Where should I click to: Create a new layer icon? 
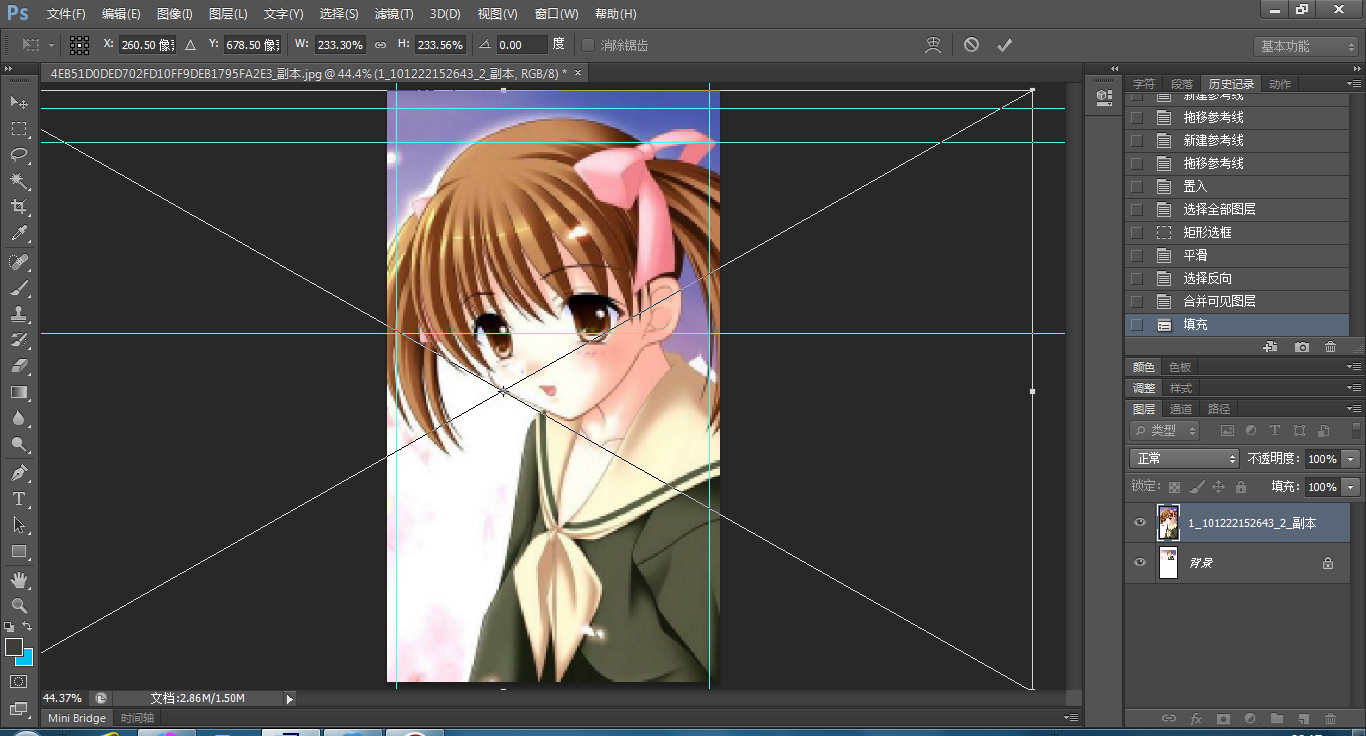[x=1303, y=718]
